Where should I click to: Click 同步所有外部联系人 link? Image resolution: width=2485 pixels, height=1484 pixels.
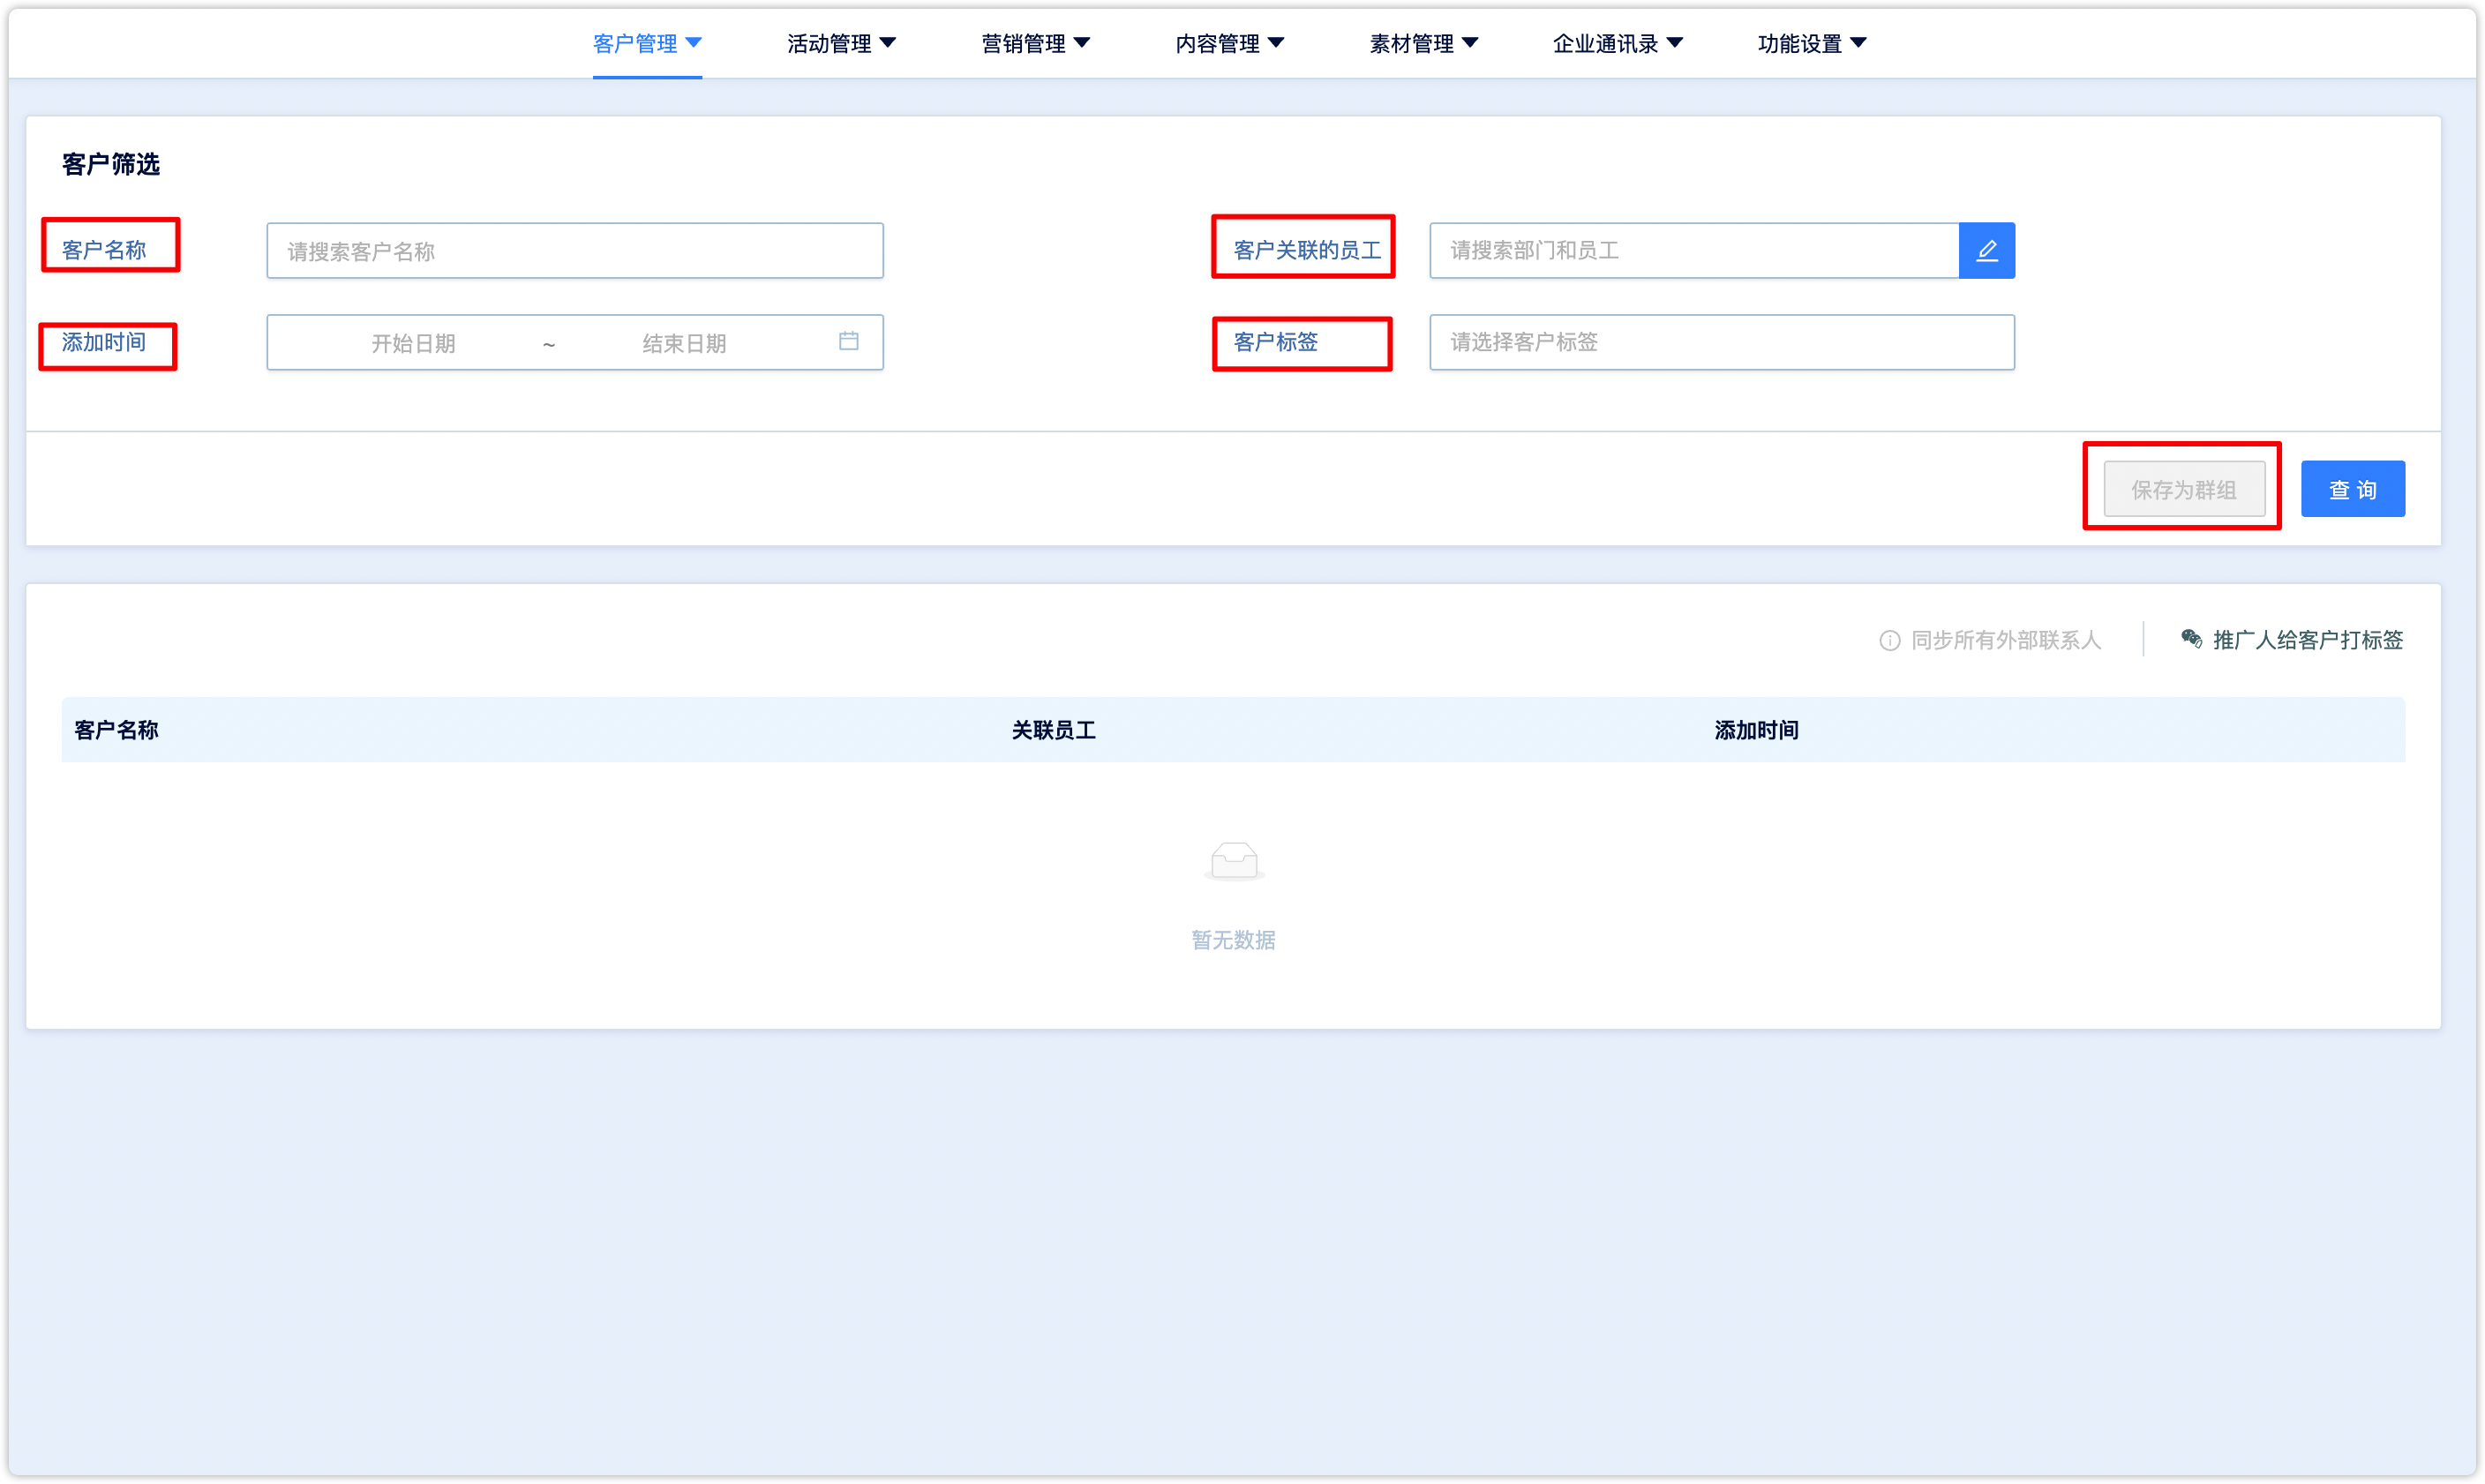tap(2005, 639)
